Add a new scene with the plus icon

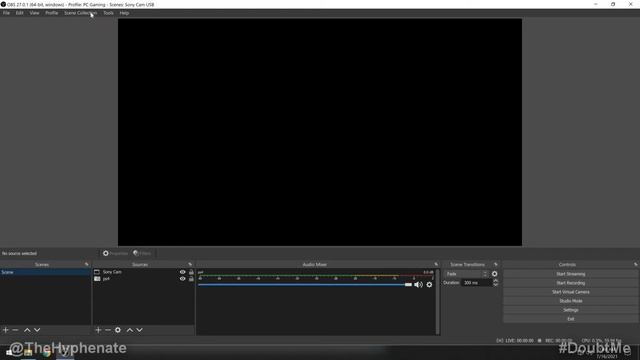coord(6,330)
